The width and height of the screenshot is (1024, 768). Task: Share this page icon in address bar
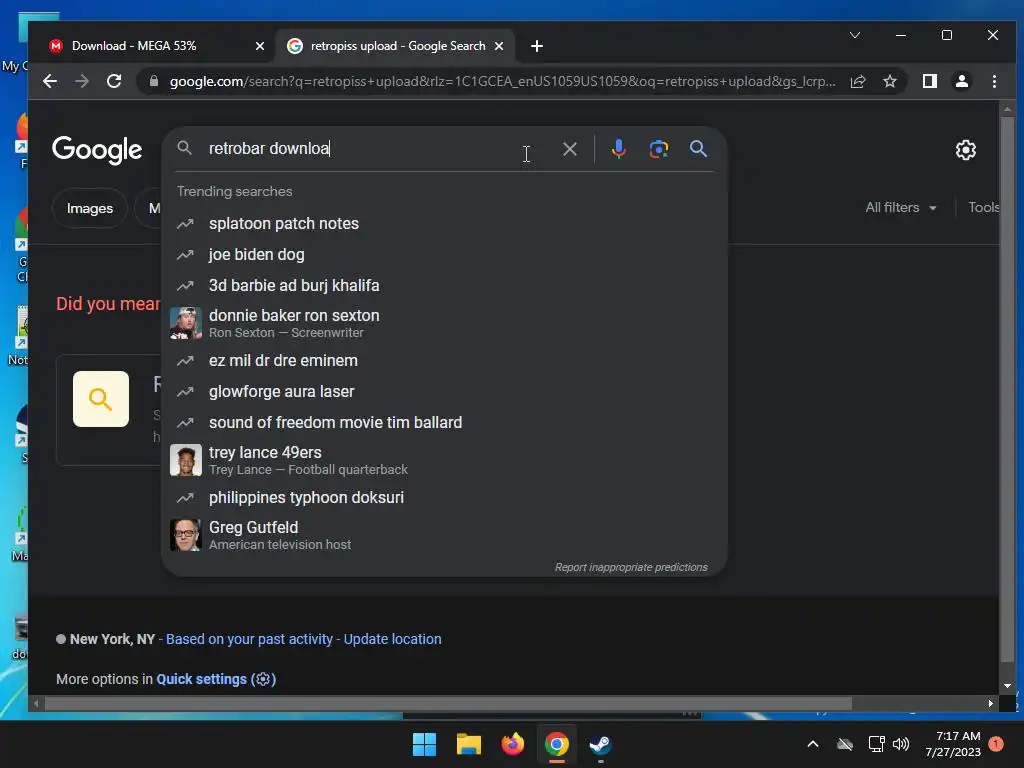pos(857,81)
